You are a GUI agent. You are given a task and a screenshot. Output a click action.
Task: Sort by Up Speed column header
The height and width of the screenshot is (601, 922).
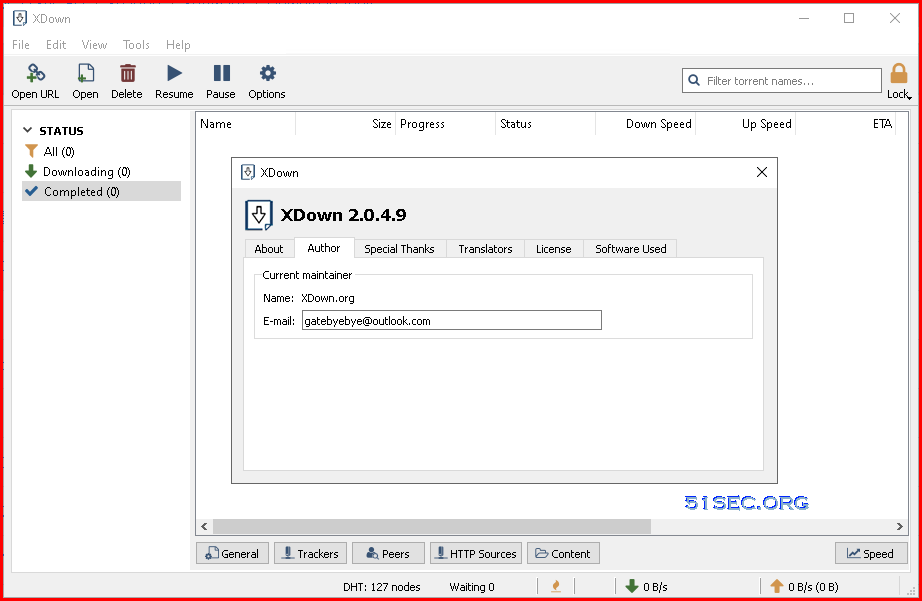coord(746,123)
